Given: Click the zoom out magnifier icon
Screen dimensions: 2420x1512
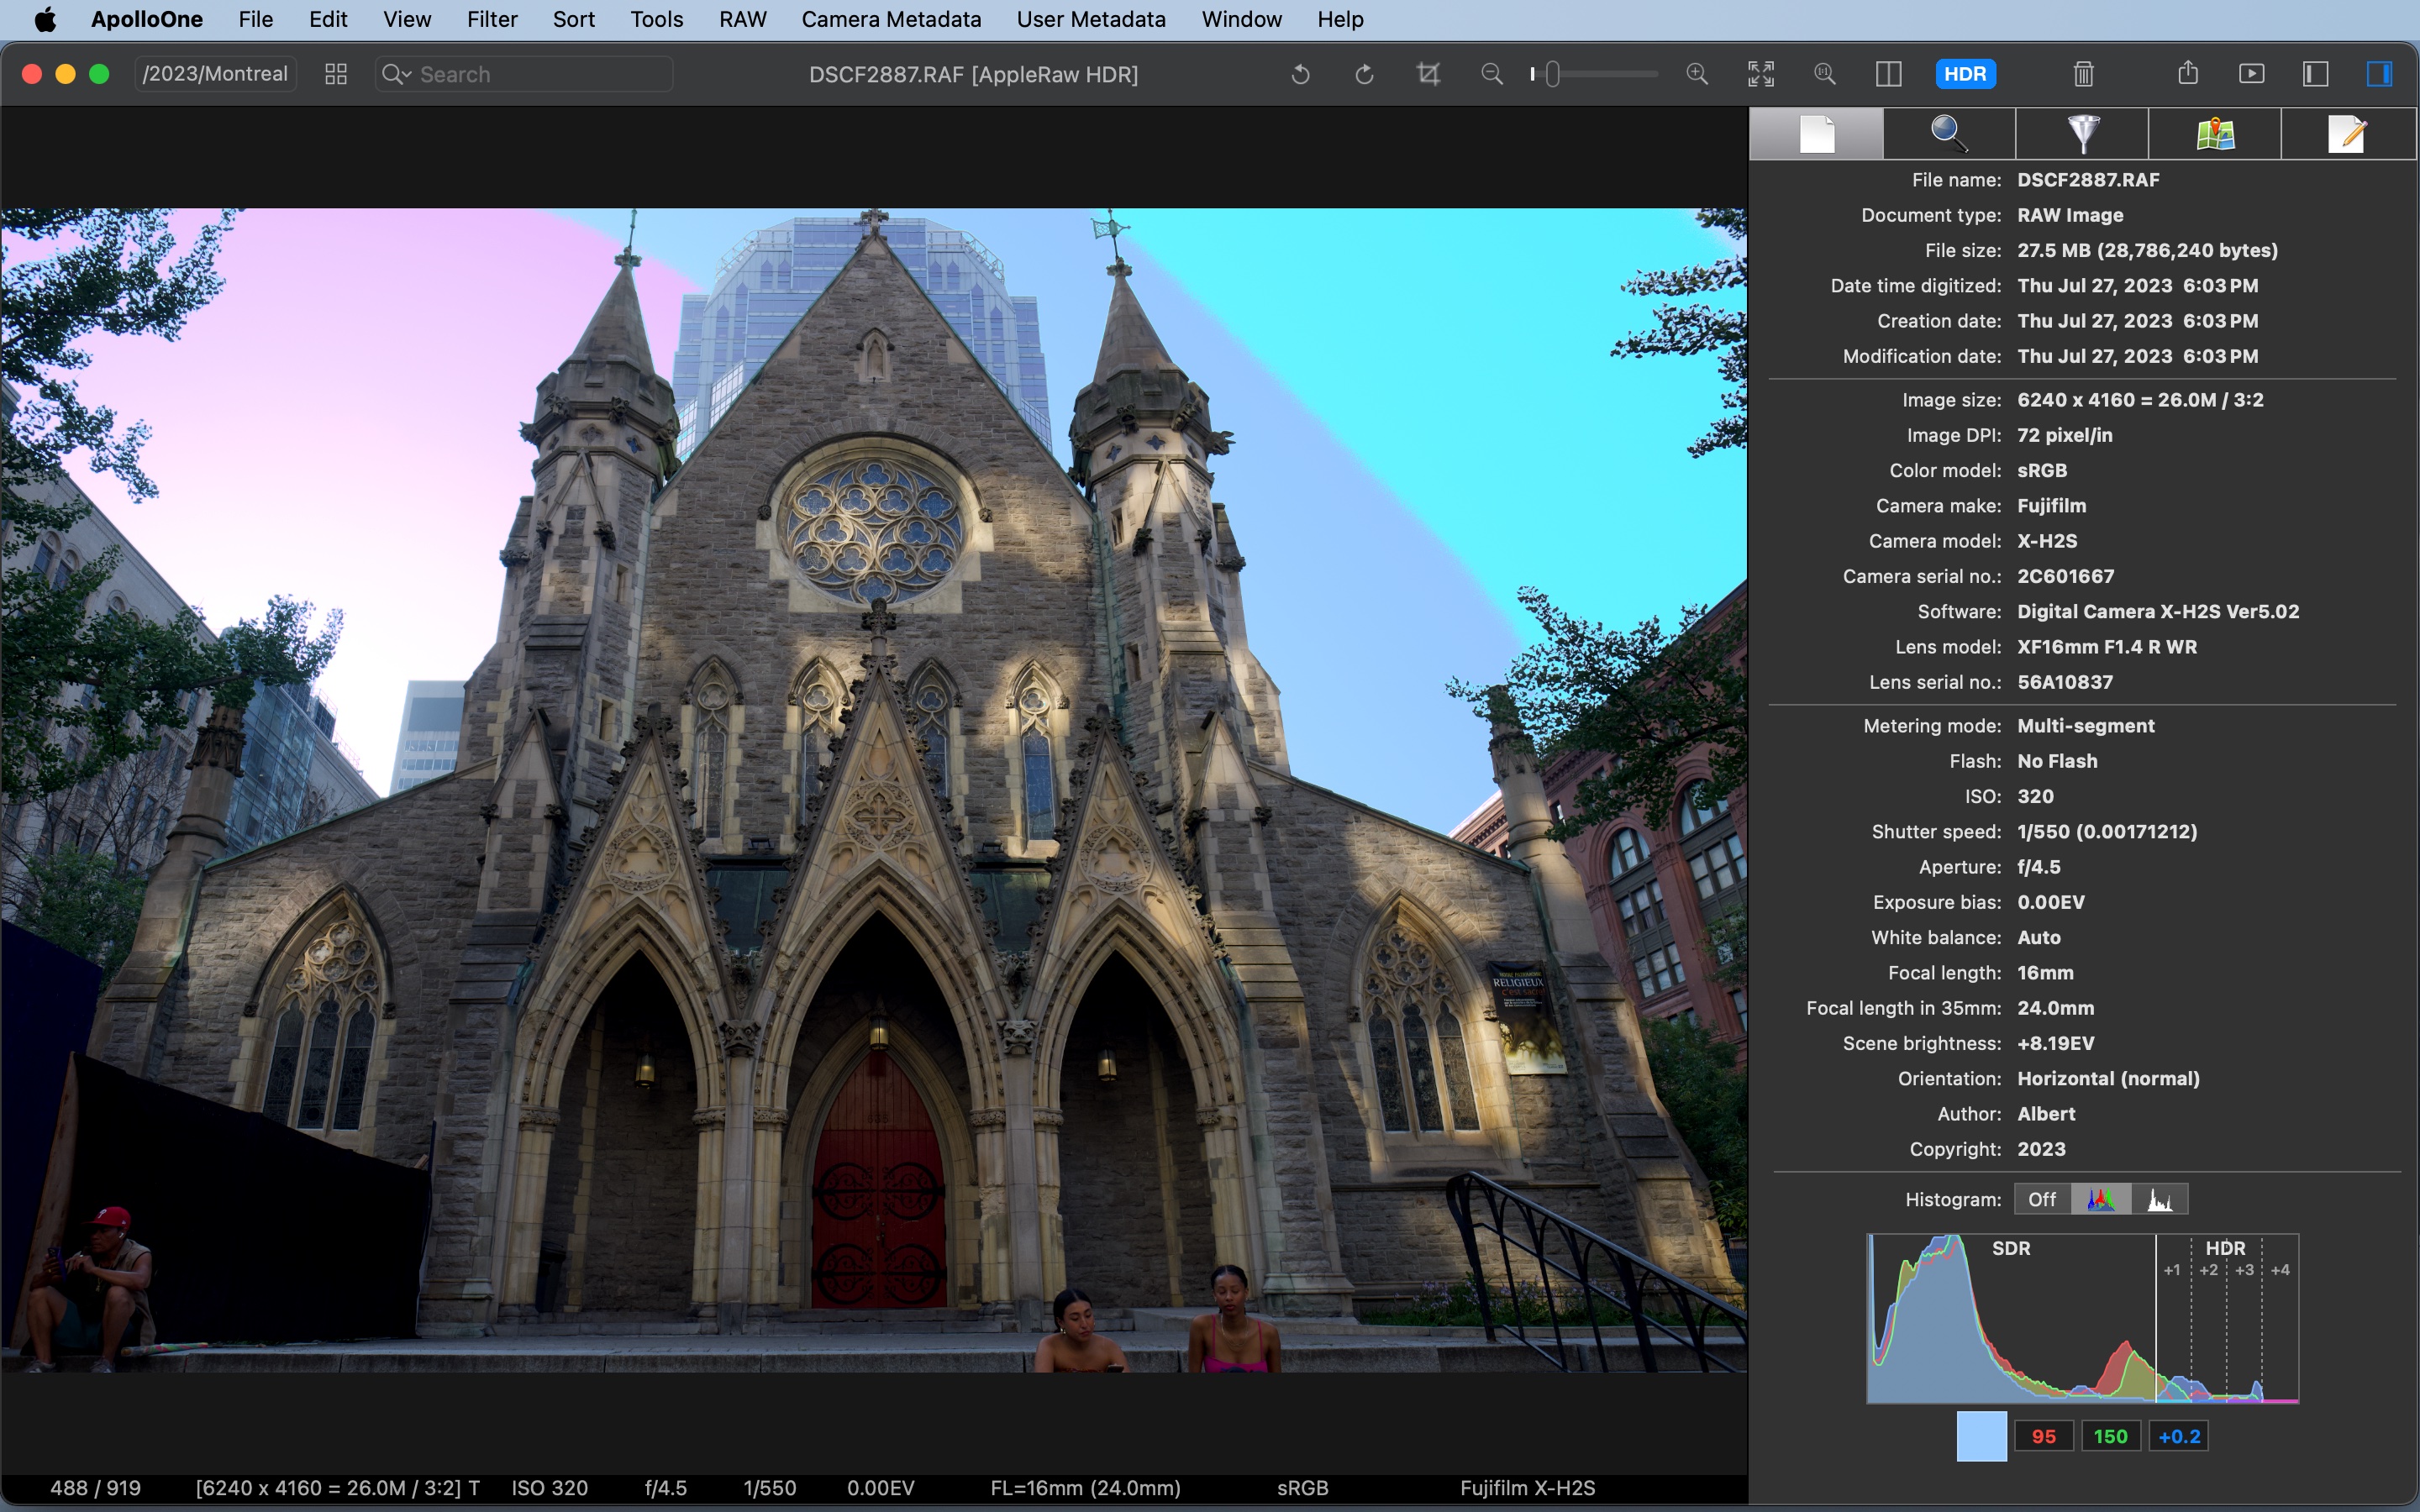Looking at the screenshot, I should [x=1492, y=74].
